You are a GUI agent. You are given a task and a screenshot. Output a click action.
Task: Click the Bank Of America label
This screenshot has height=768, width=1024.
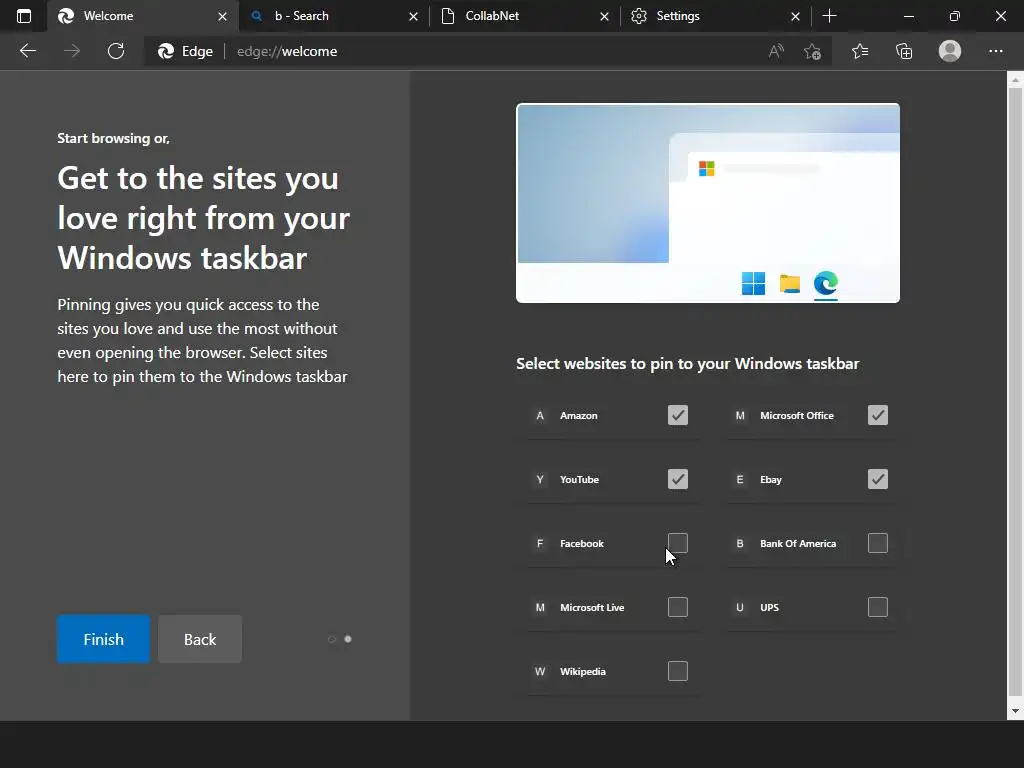pyautogui.click(x=798, y=543)
